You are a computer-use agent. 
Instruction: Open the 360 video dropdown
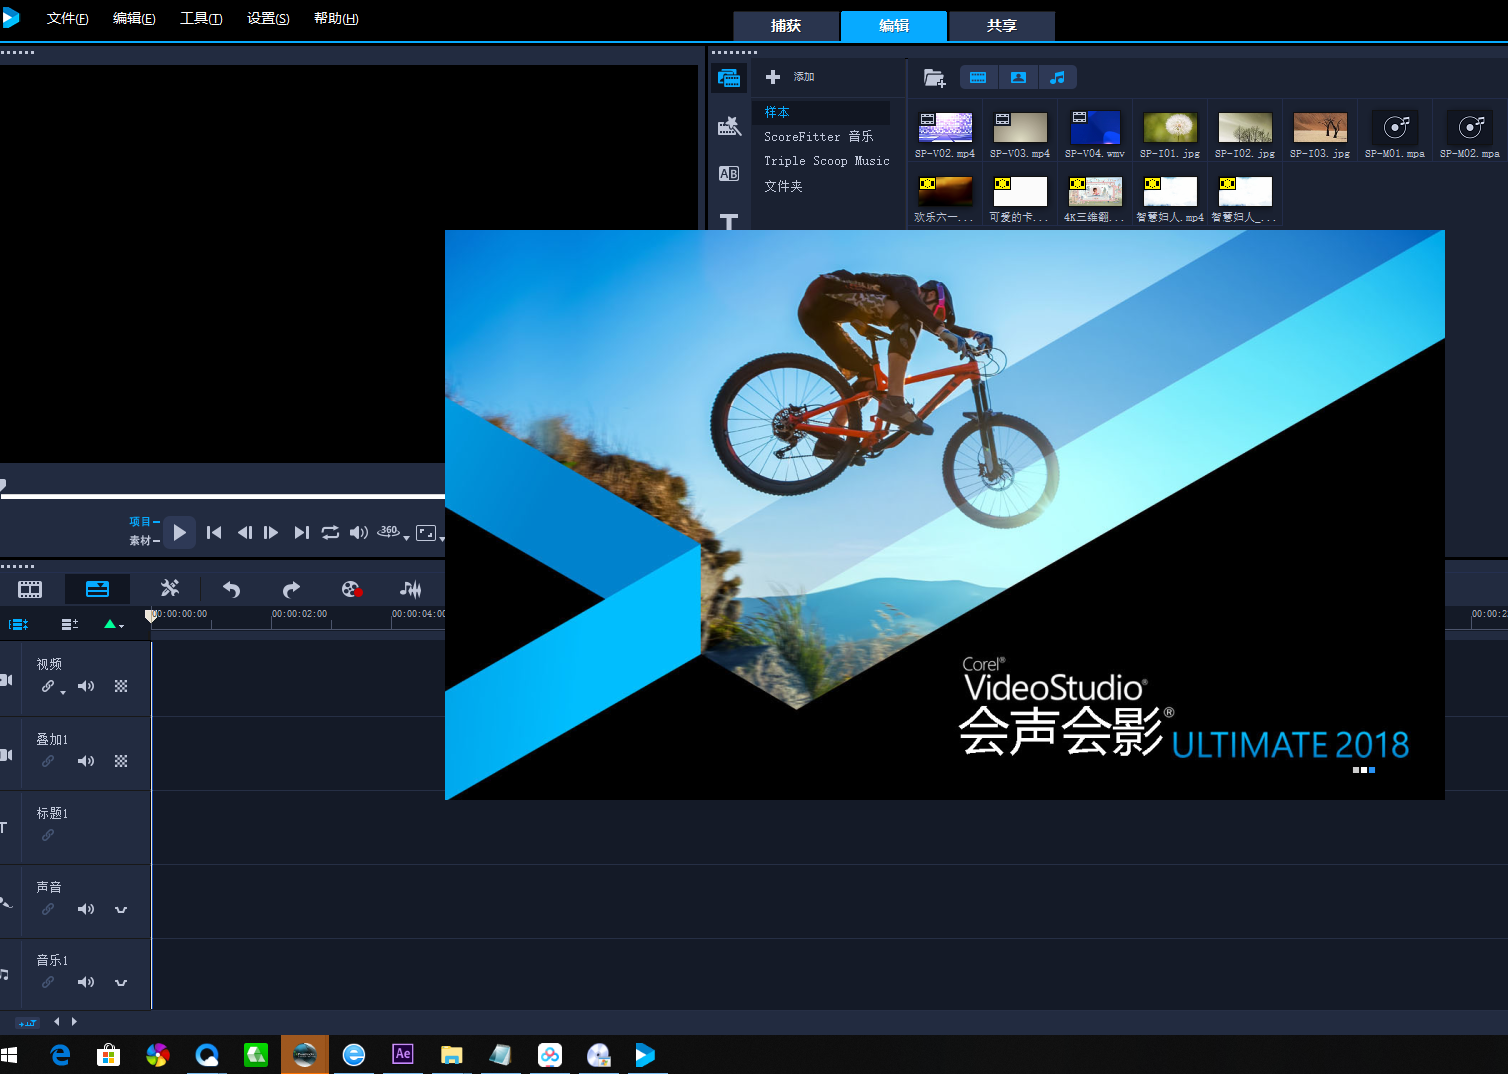pos(392,532)
